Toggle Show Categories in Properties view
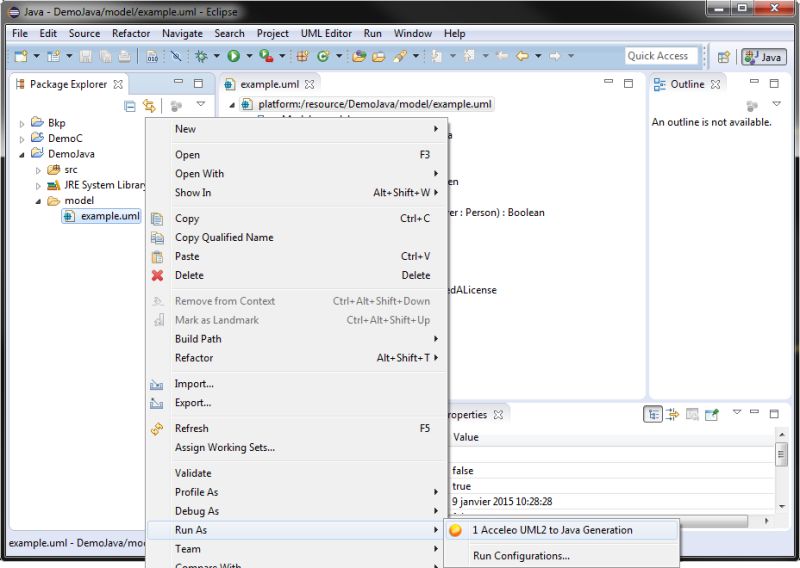Screen dimensions: 800x568 point(653,414)
